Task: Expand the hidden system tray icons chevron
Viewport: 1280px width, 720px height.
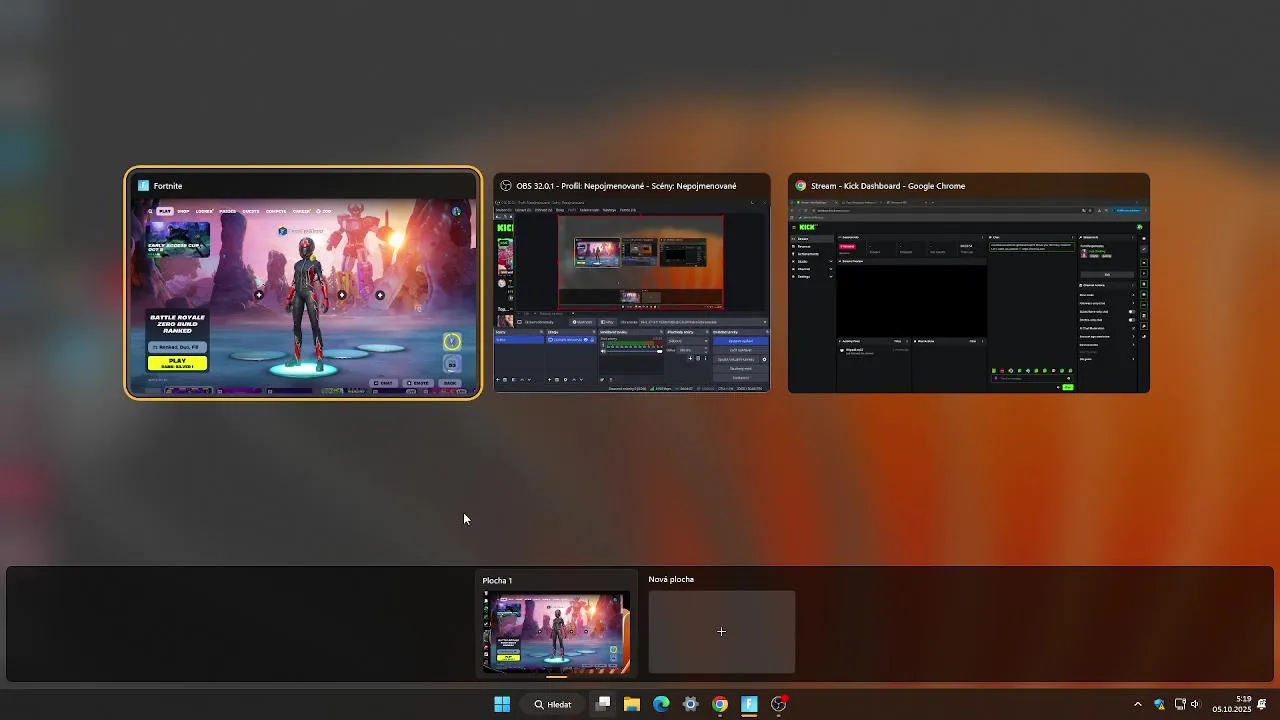Action: point(1137,704)
